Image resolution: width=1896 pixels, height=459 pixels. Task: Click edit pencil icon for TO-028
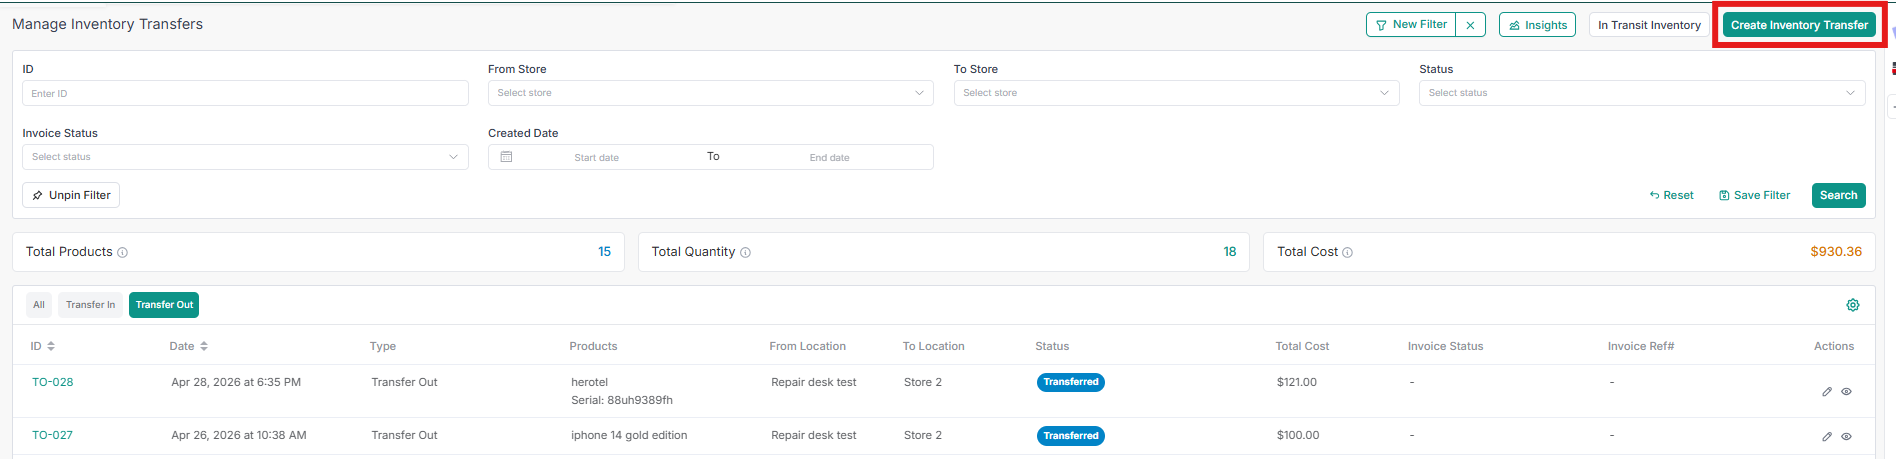(1827, 392)
